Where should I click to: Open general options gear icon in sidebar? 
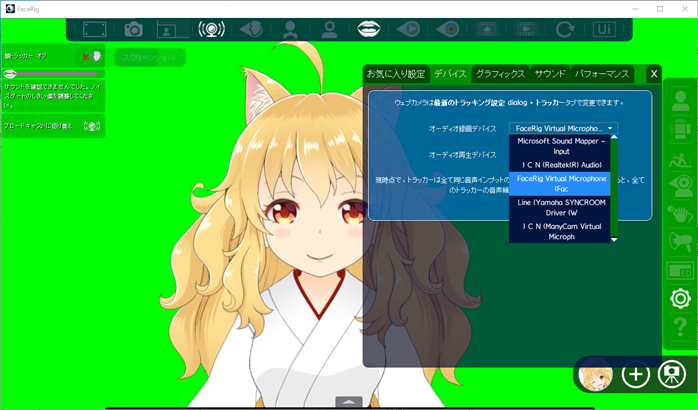[x=680, y=299]
